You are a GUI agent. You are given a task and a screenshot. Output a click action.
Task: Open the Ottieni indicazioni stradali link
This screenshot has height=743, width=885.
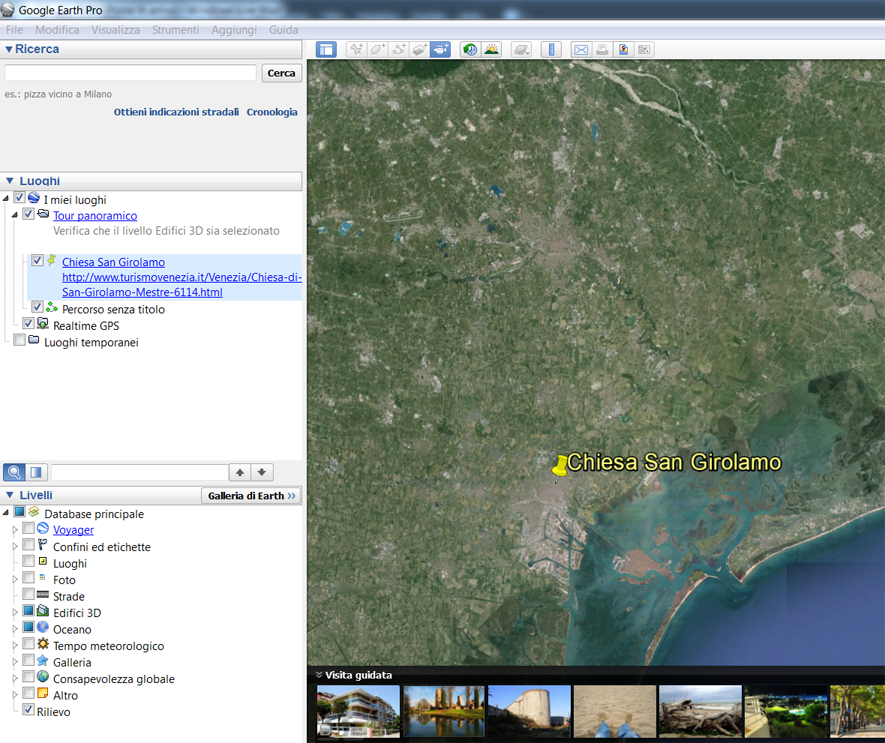[176, 112]
